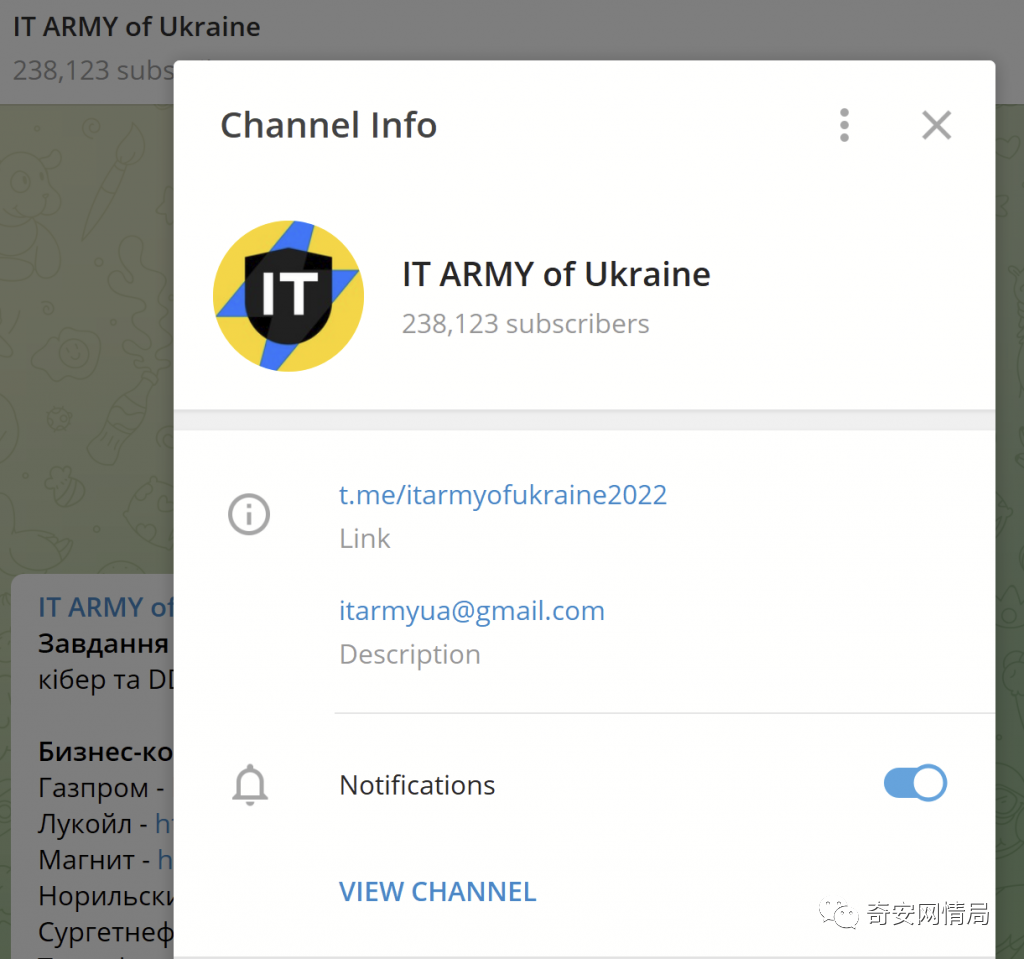Click the blue sender name in background message
The width and height of the screenshot is (1024, 959).
tap(105, 607)
